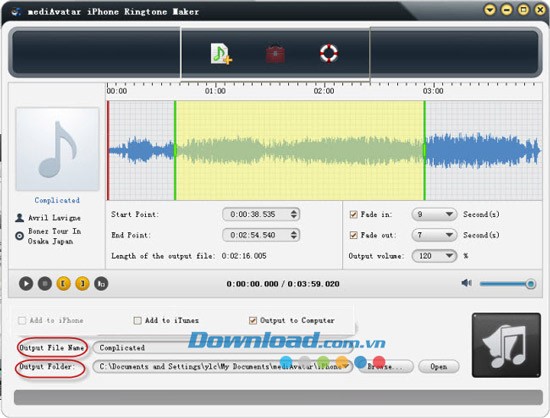Play the audio preview
The height and width of the screenshot is (418, 550).
(26, 283)
